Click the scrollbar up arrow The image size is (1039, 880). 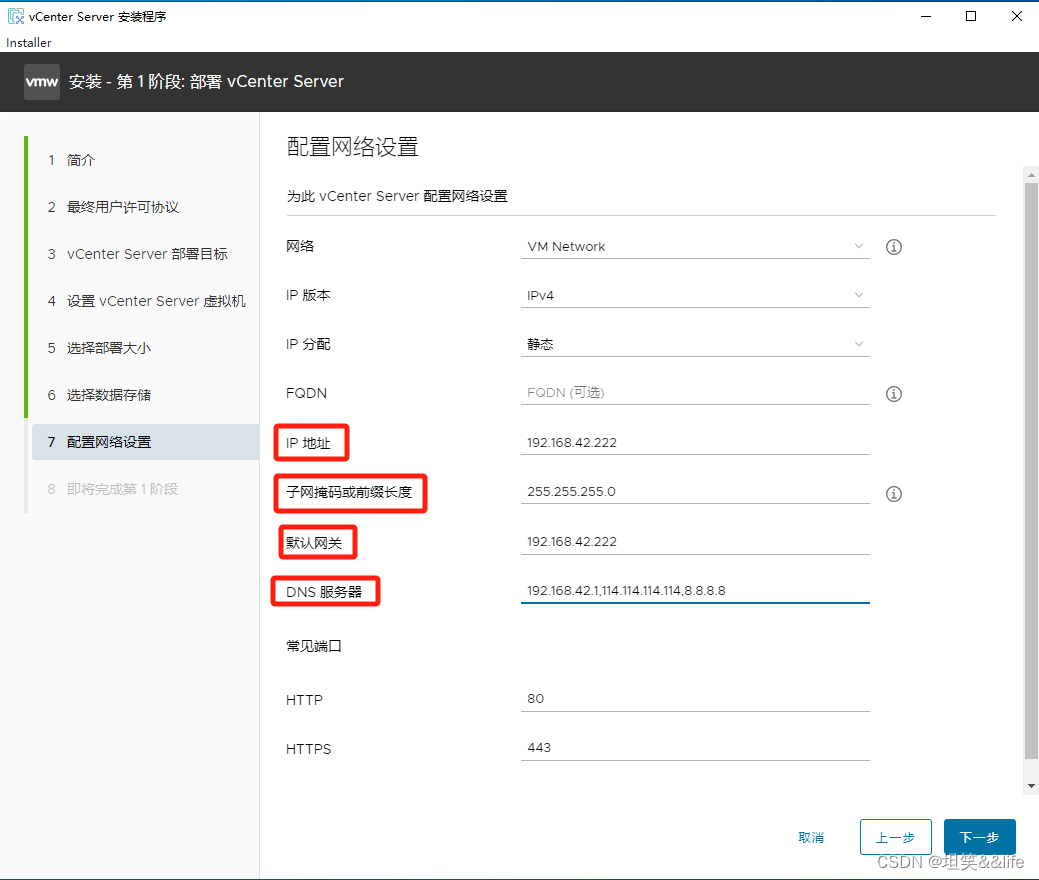[x=1031, y=175]
